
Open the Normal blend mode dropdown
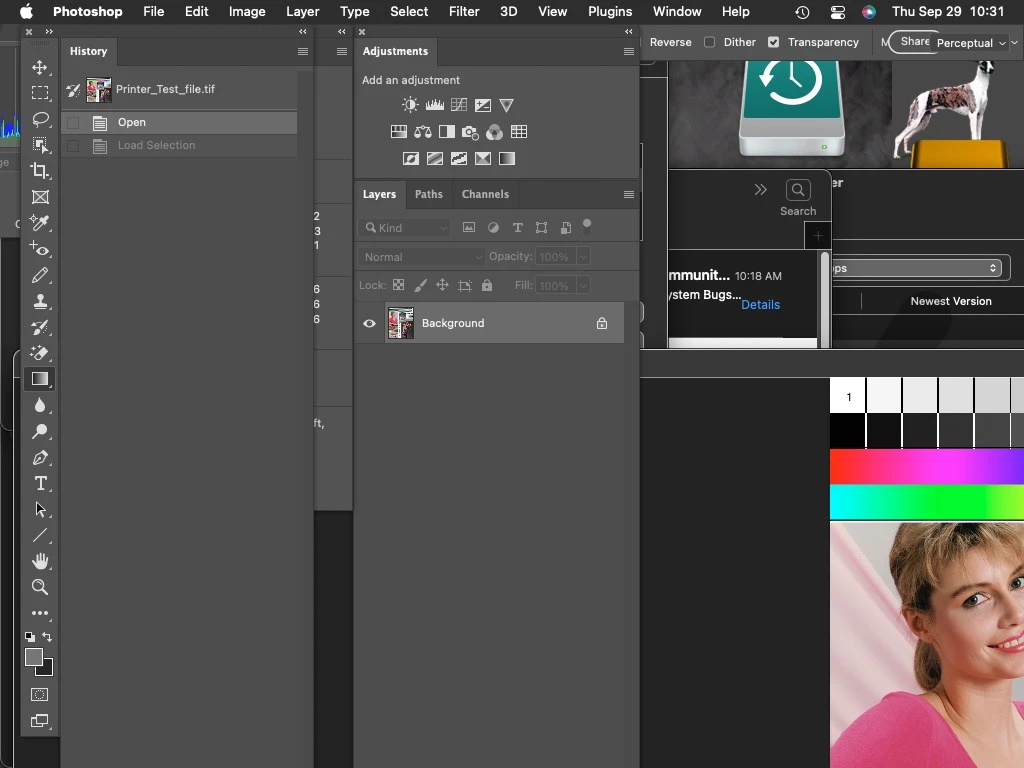[421, 257]
